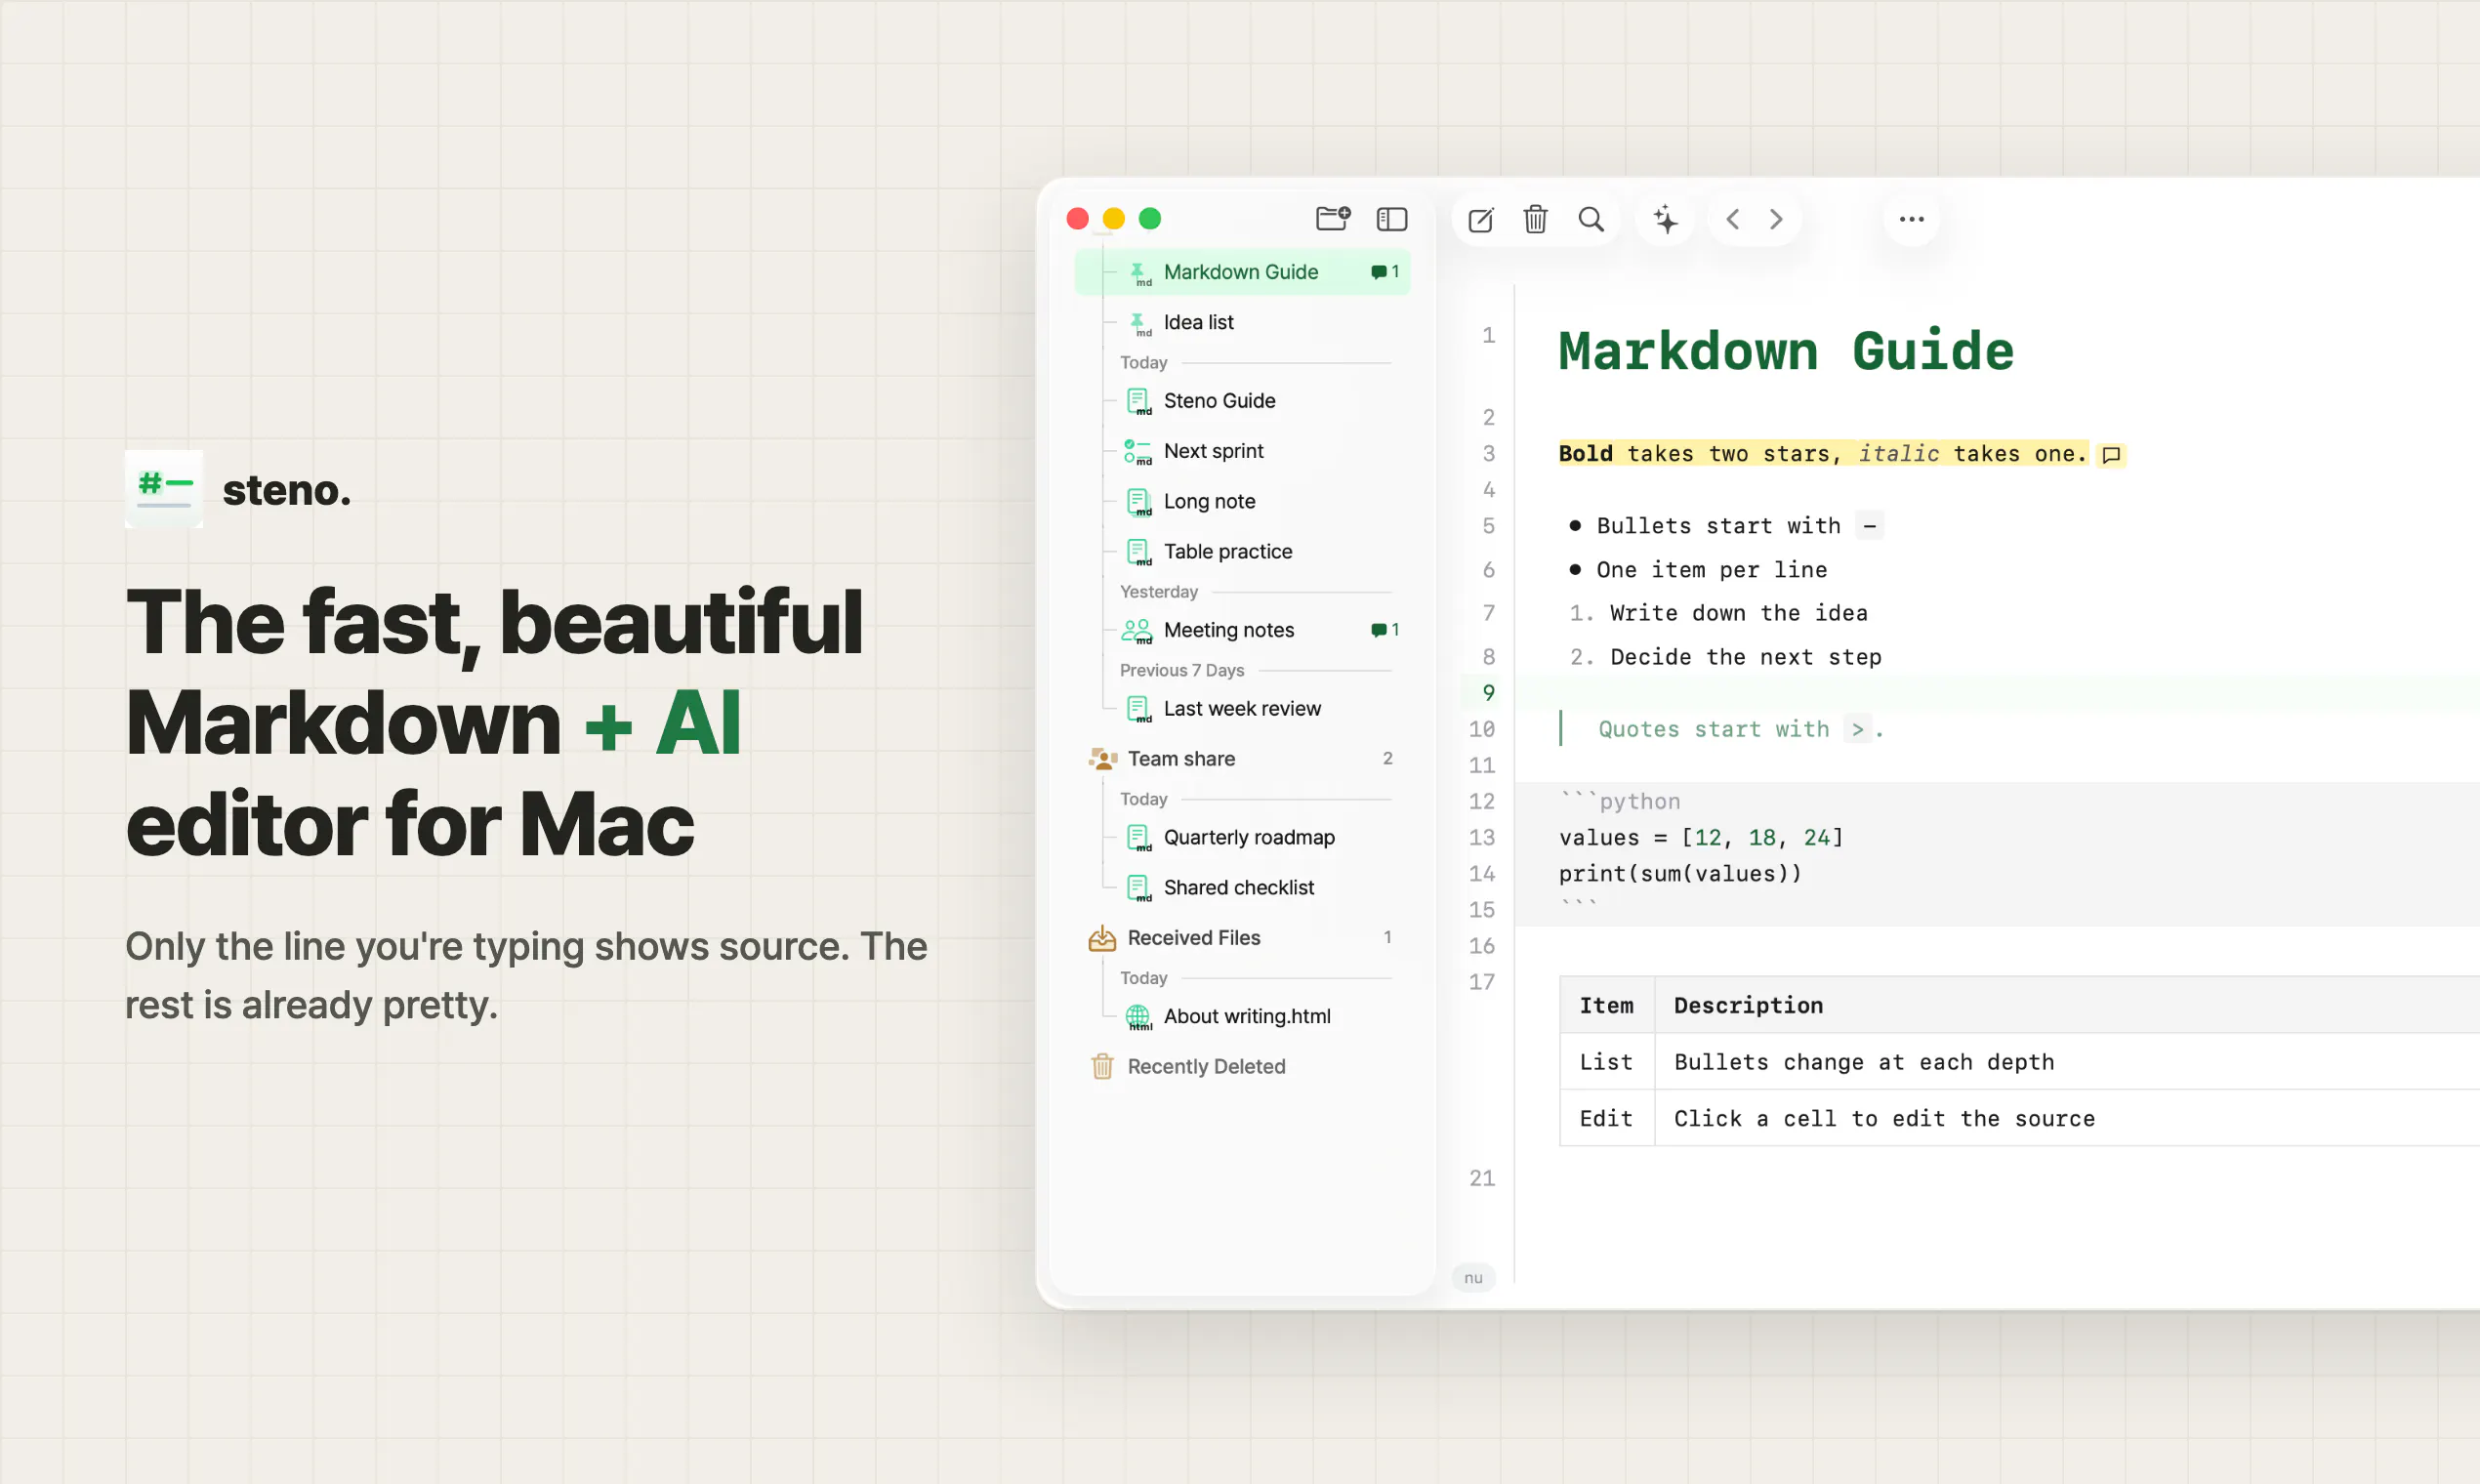Open About writing.html file
The image size is (2480, 1484).
(x=1242, y=1016)
